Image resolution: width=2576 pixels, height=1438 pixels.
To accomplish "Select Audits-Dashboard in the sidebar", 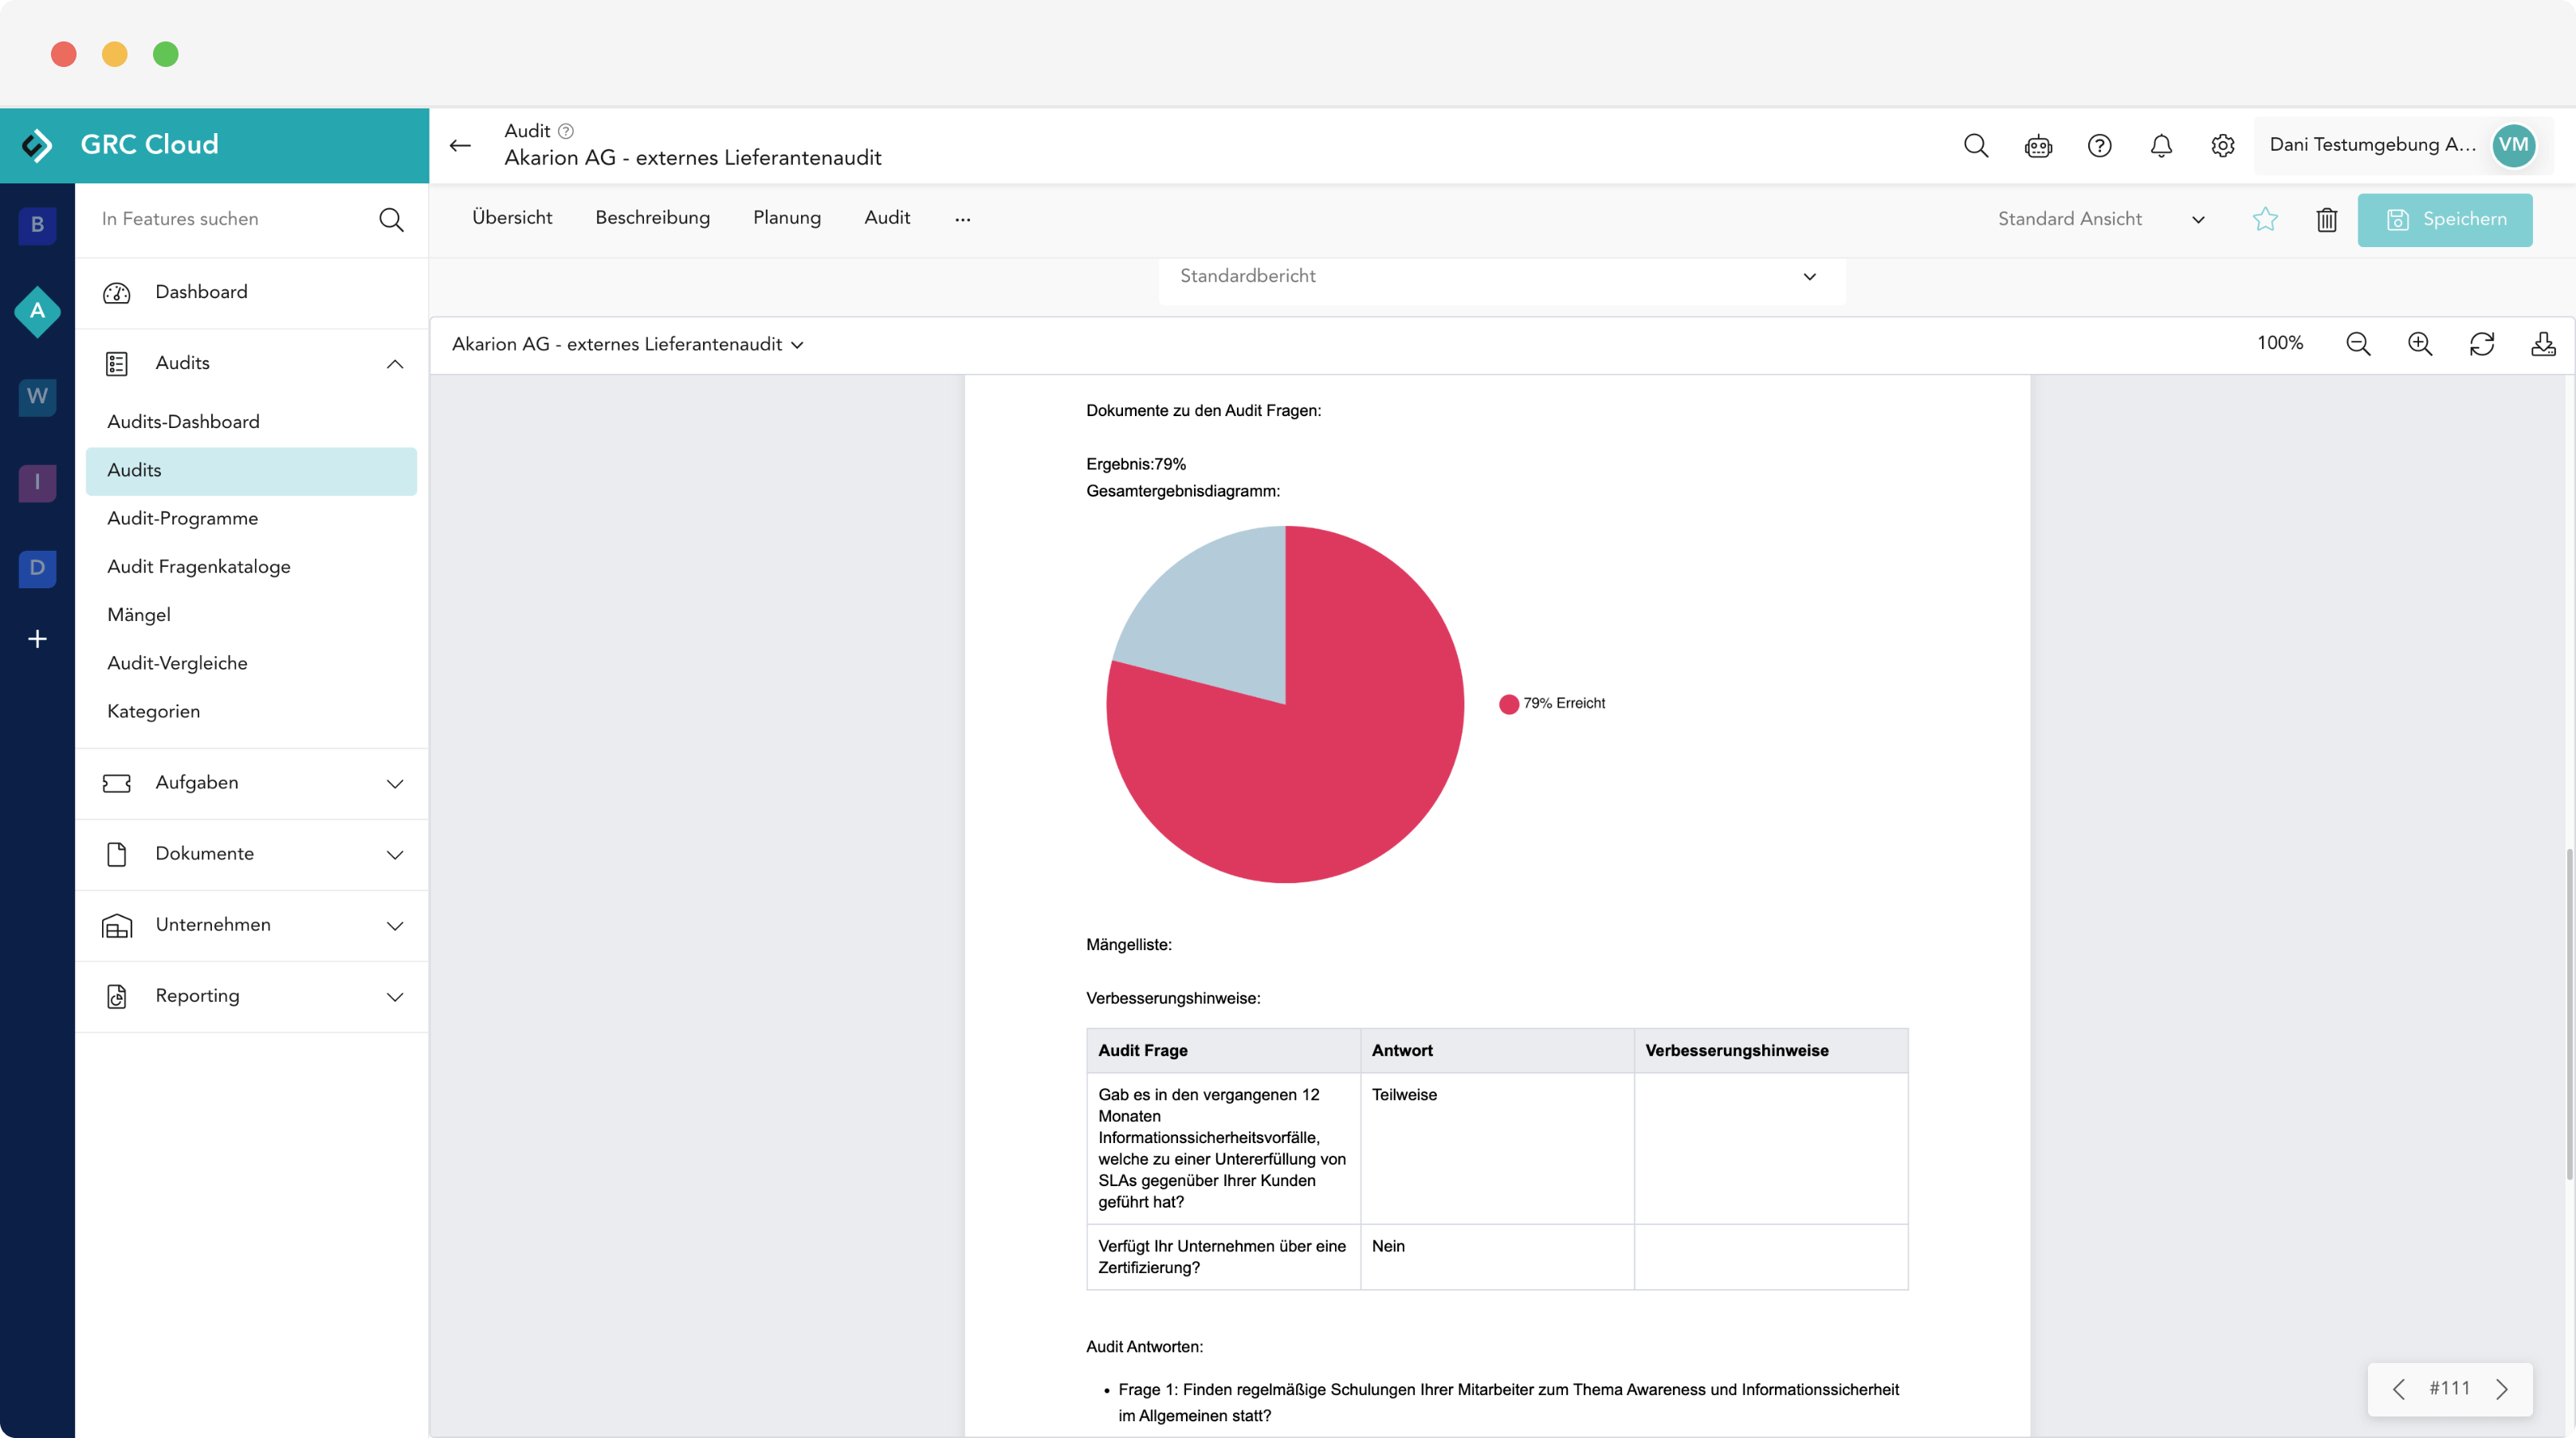I will pyautogui.click(x=184, y=421).
